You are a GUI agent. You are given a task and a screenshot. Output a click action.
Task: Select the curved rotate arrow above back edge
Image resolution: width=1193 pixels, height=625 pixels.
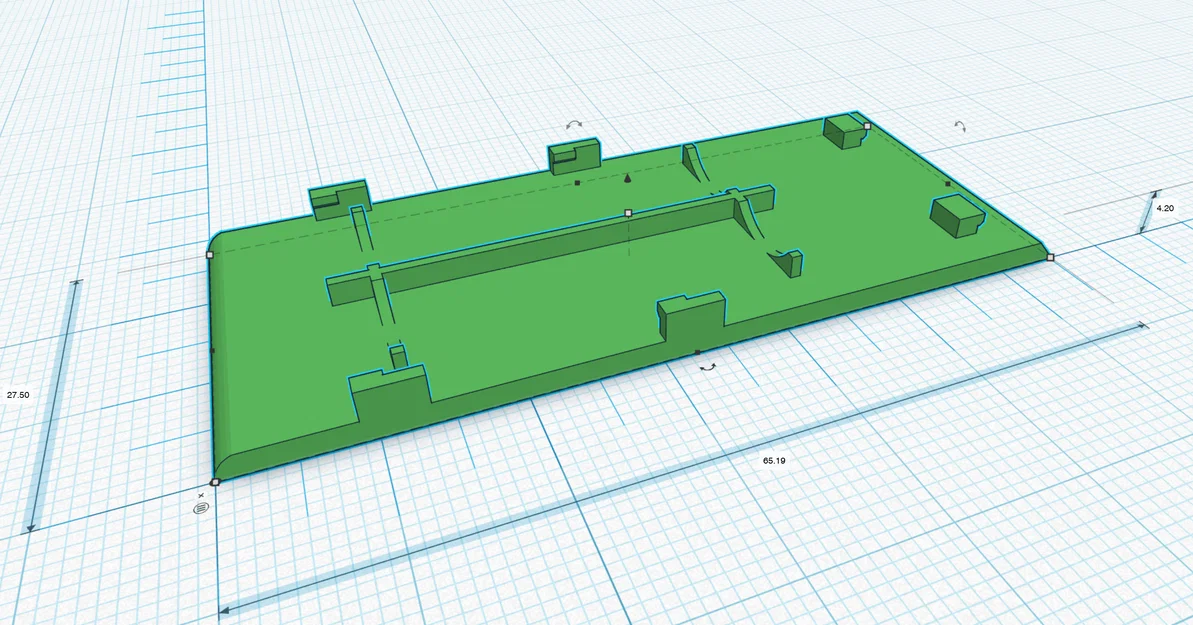pos(574,124)
